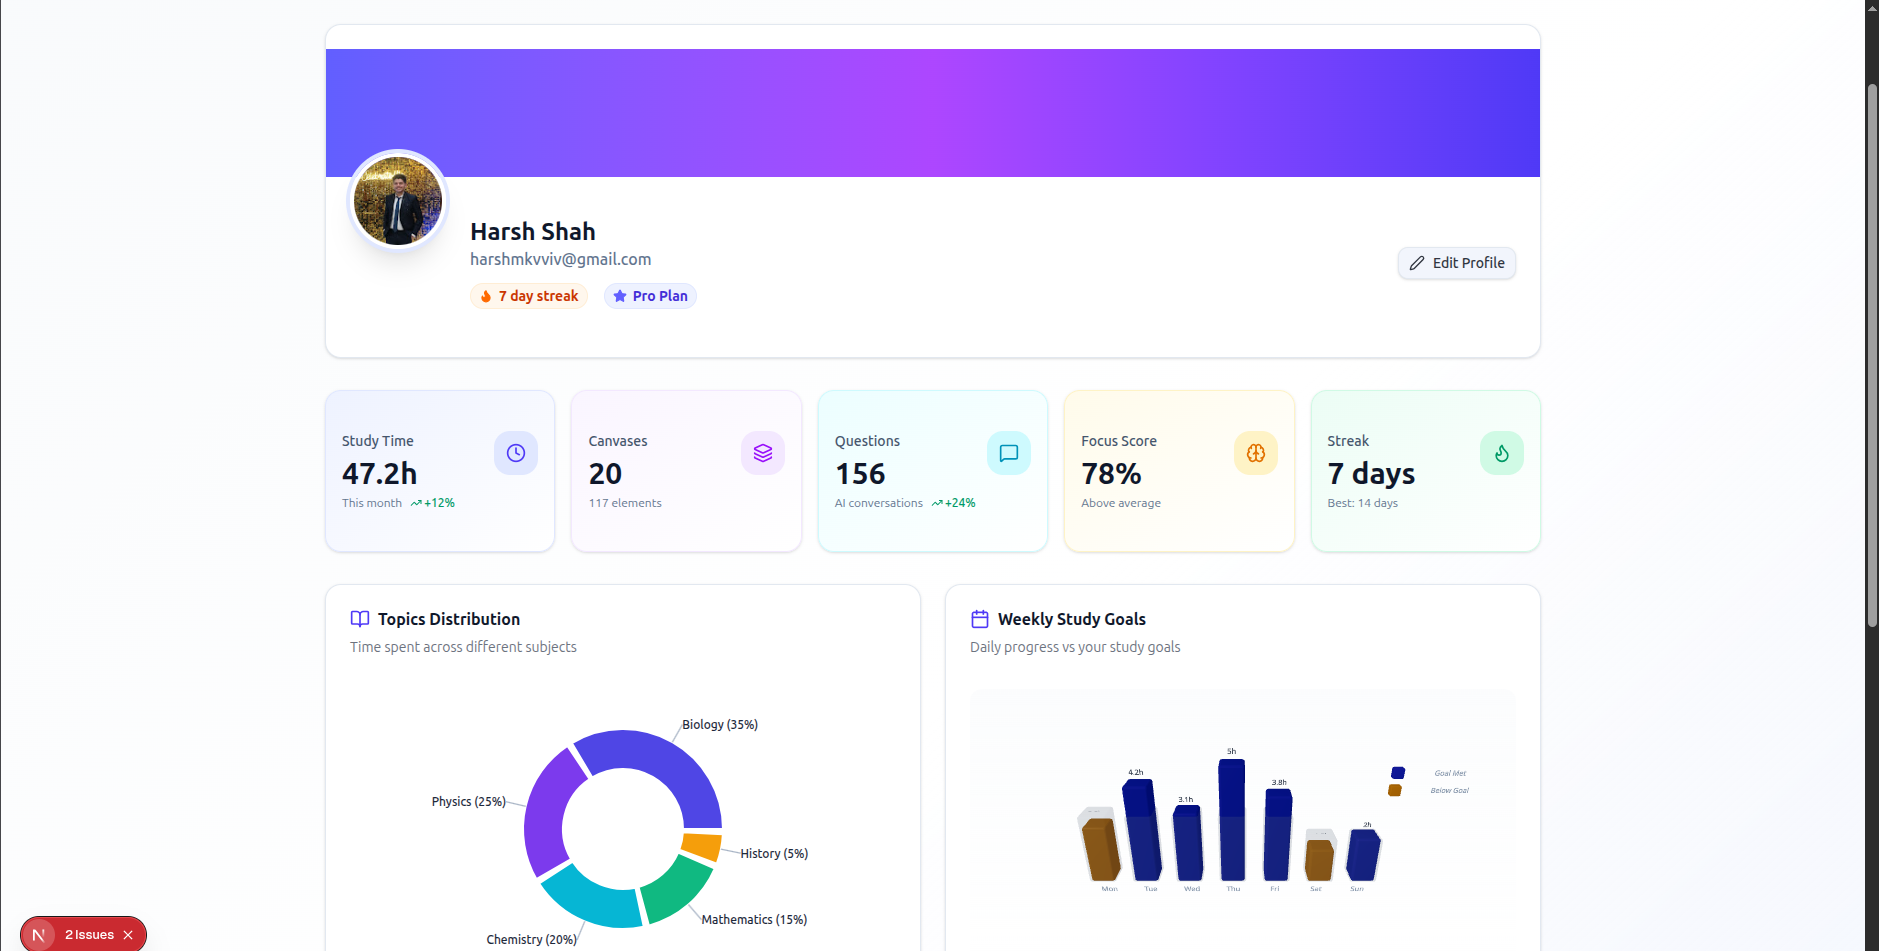
Task: Select the Pro Plan badge text
Action: 660,296
